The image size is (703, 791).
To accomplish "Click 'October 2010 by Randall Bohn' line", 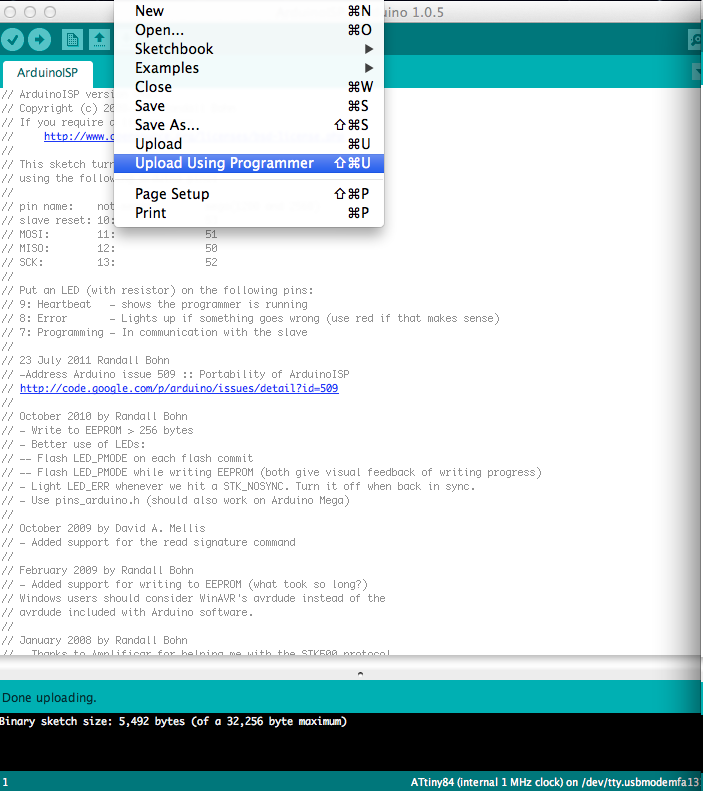I will click(94, 416).
